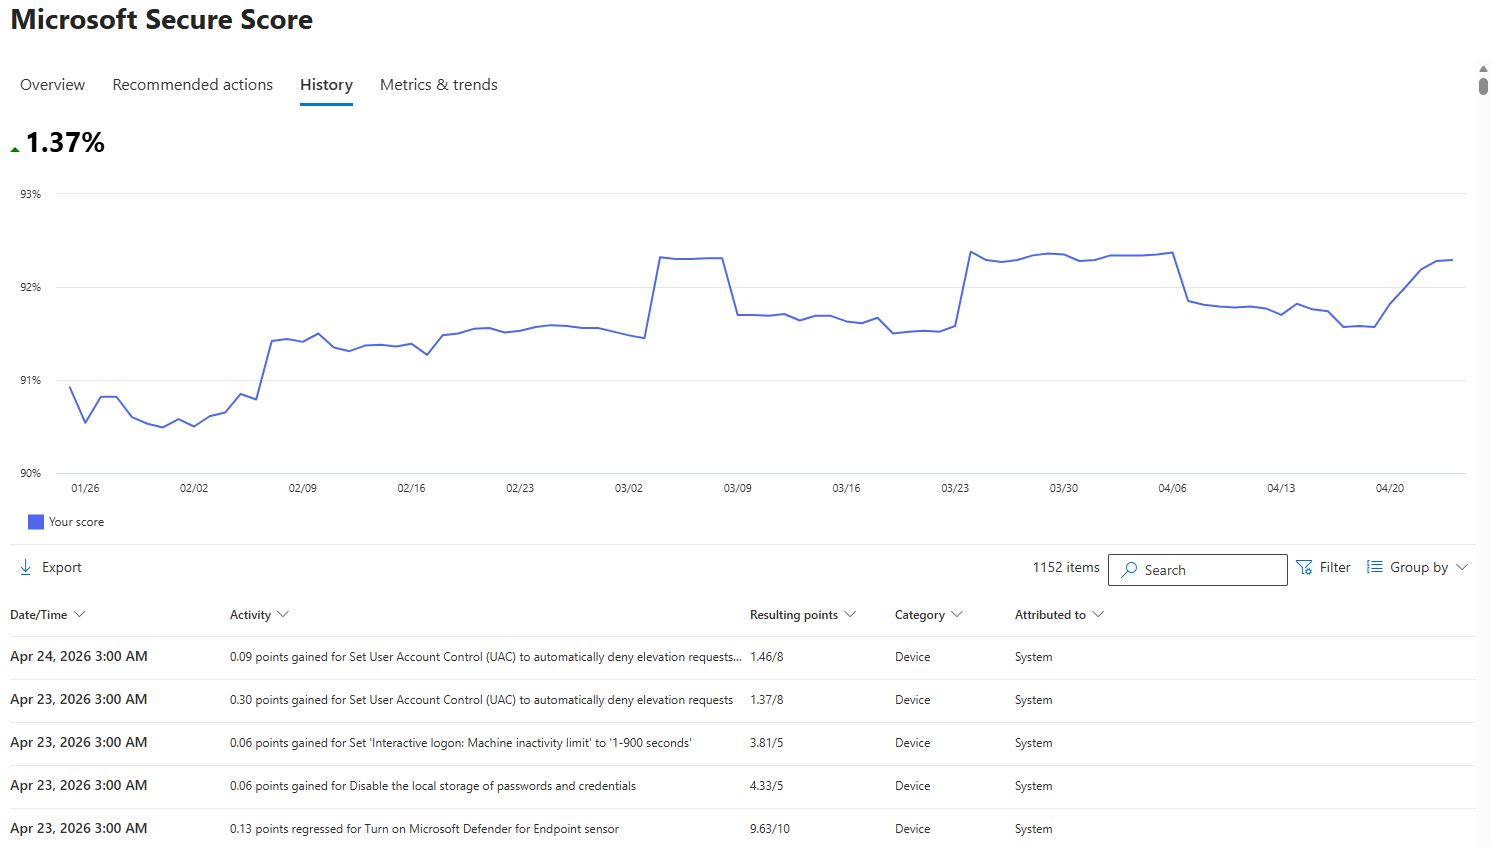
Task: Click the 04/06 x-axis date label
Action: point(1173,488)
